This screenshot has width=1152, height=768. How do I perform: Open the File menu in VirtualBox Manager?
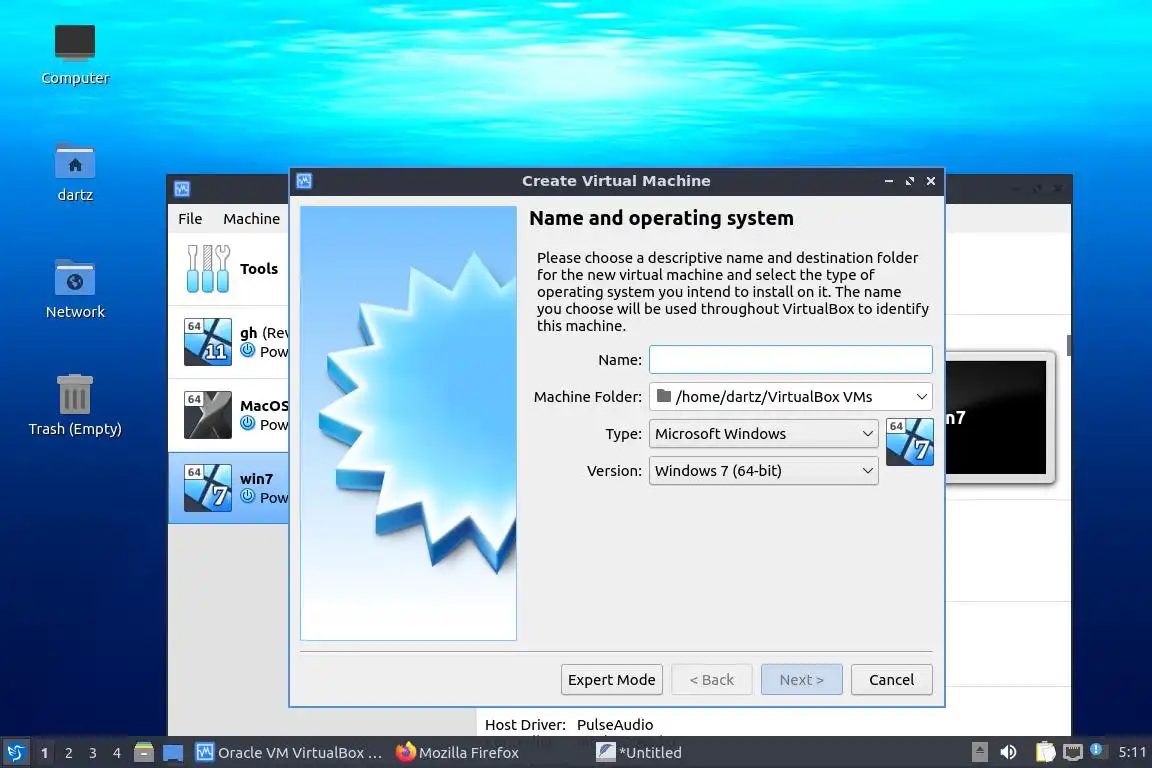click(190, 218)
